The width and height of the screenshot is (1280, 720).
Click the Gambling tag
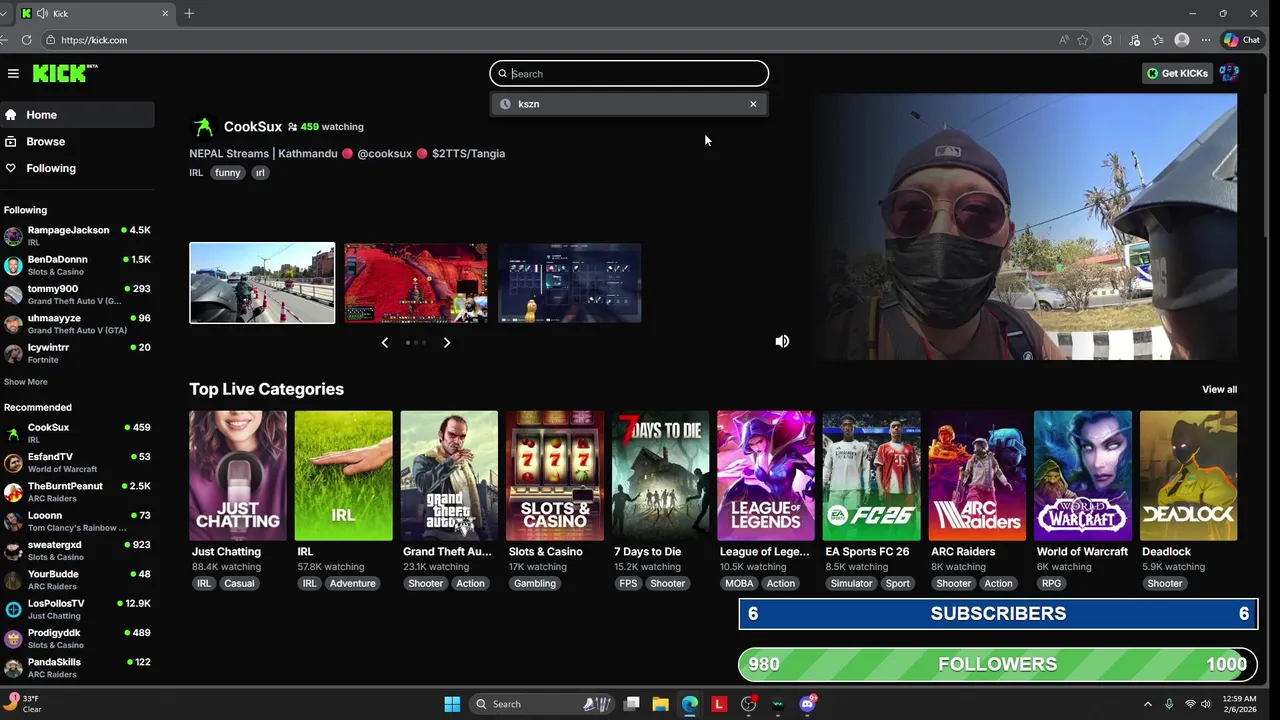[535, 584]
